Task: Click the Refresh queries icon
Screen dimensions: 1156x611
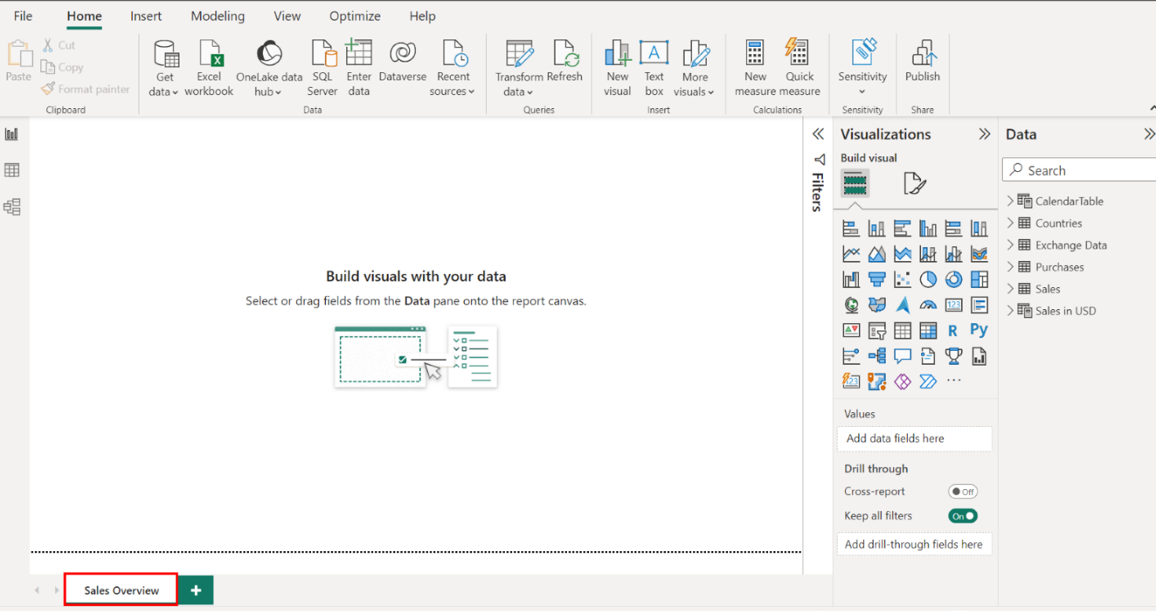Action: tap(565, 54)
